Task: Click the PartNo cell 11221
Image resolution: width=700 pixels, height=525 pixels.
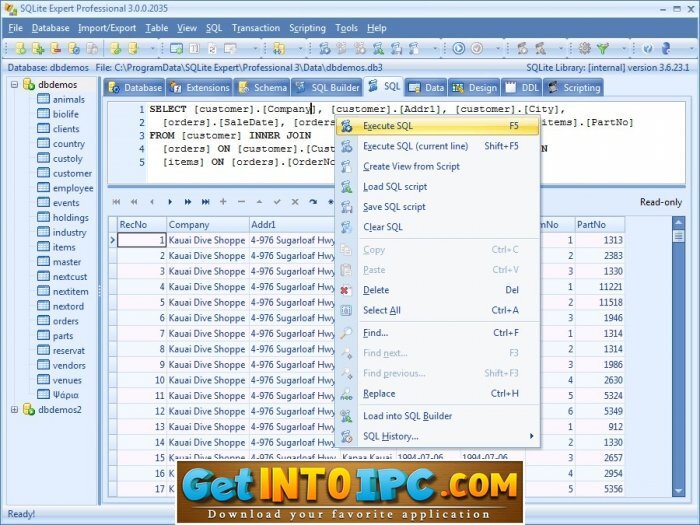Action: tap(600, 287)
